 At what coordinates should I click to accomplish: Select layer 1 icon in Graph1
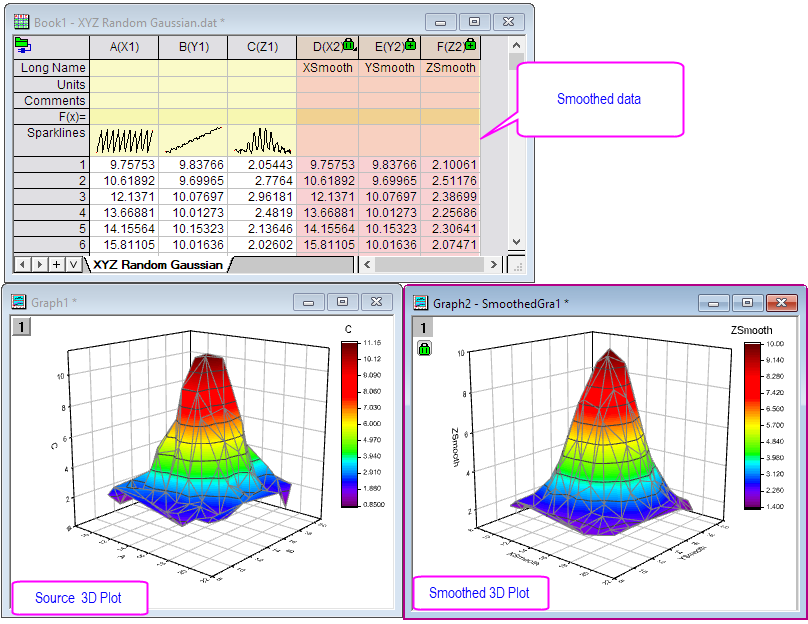(20, 326)
